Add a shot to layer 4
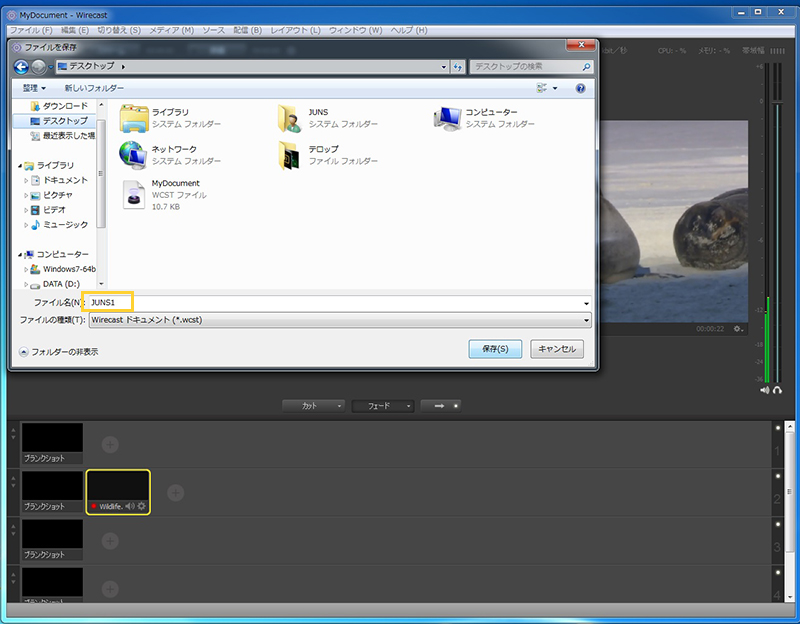Image resolution: width=800 pixels, height=624 pixels. 110,589
